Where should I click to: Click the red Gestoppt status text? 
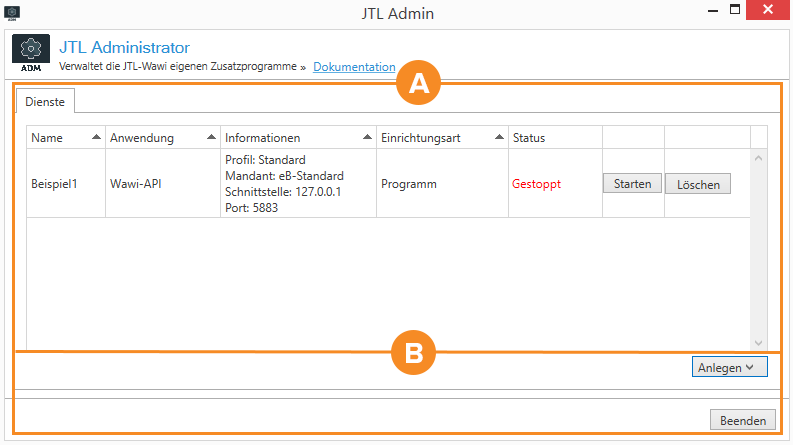click(536, 184)
